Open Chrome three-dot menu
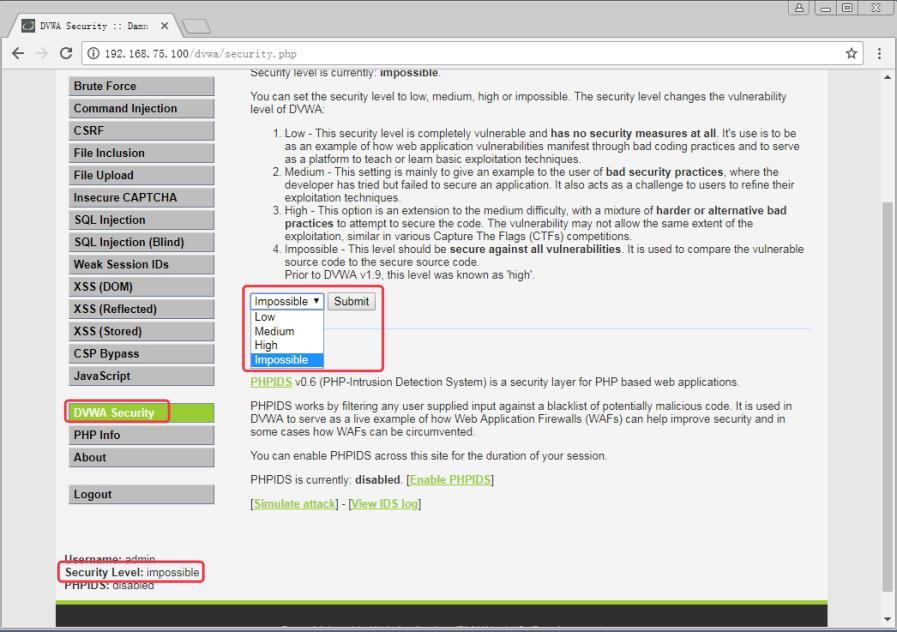Screen dimensions: 897x632 (x=879, y=54)
